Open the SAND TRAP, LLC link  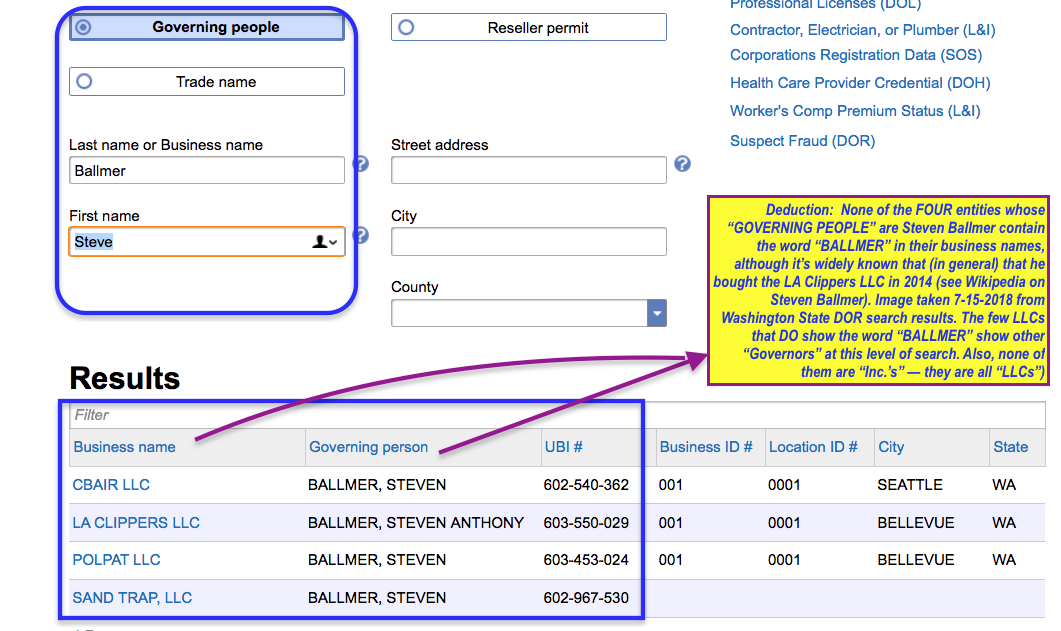(132, 598)
